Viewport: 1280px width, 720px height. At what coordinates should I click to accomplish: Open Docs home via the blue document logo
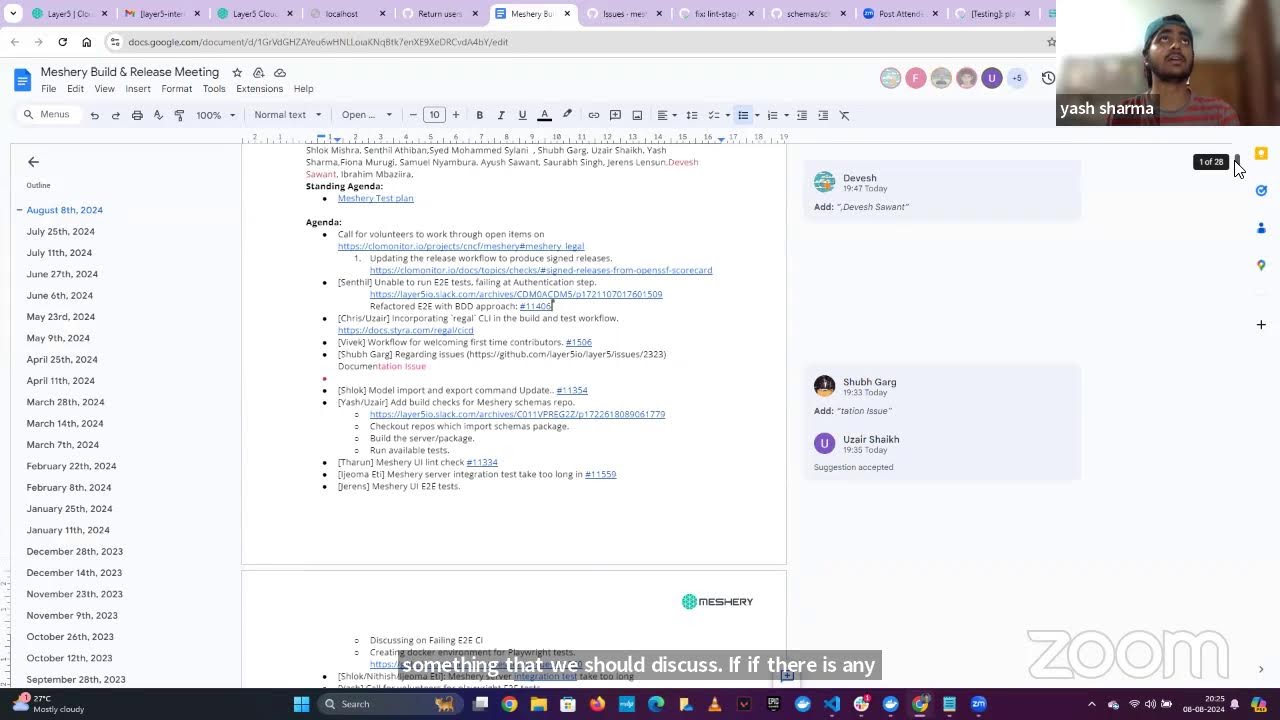pos(22,80)
